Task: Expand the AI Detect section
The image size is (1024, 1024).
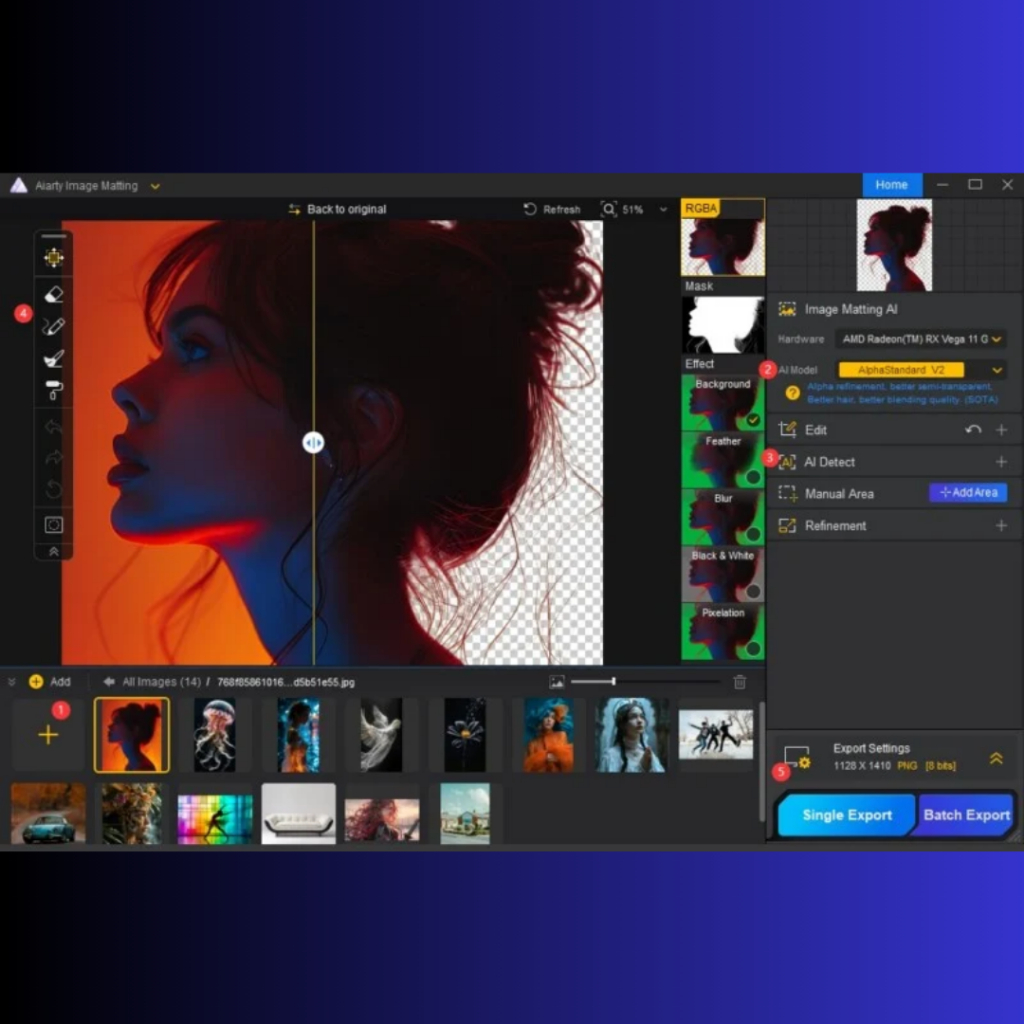Action: (1001, 462)
